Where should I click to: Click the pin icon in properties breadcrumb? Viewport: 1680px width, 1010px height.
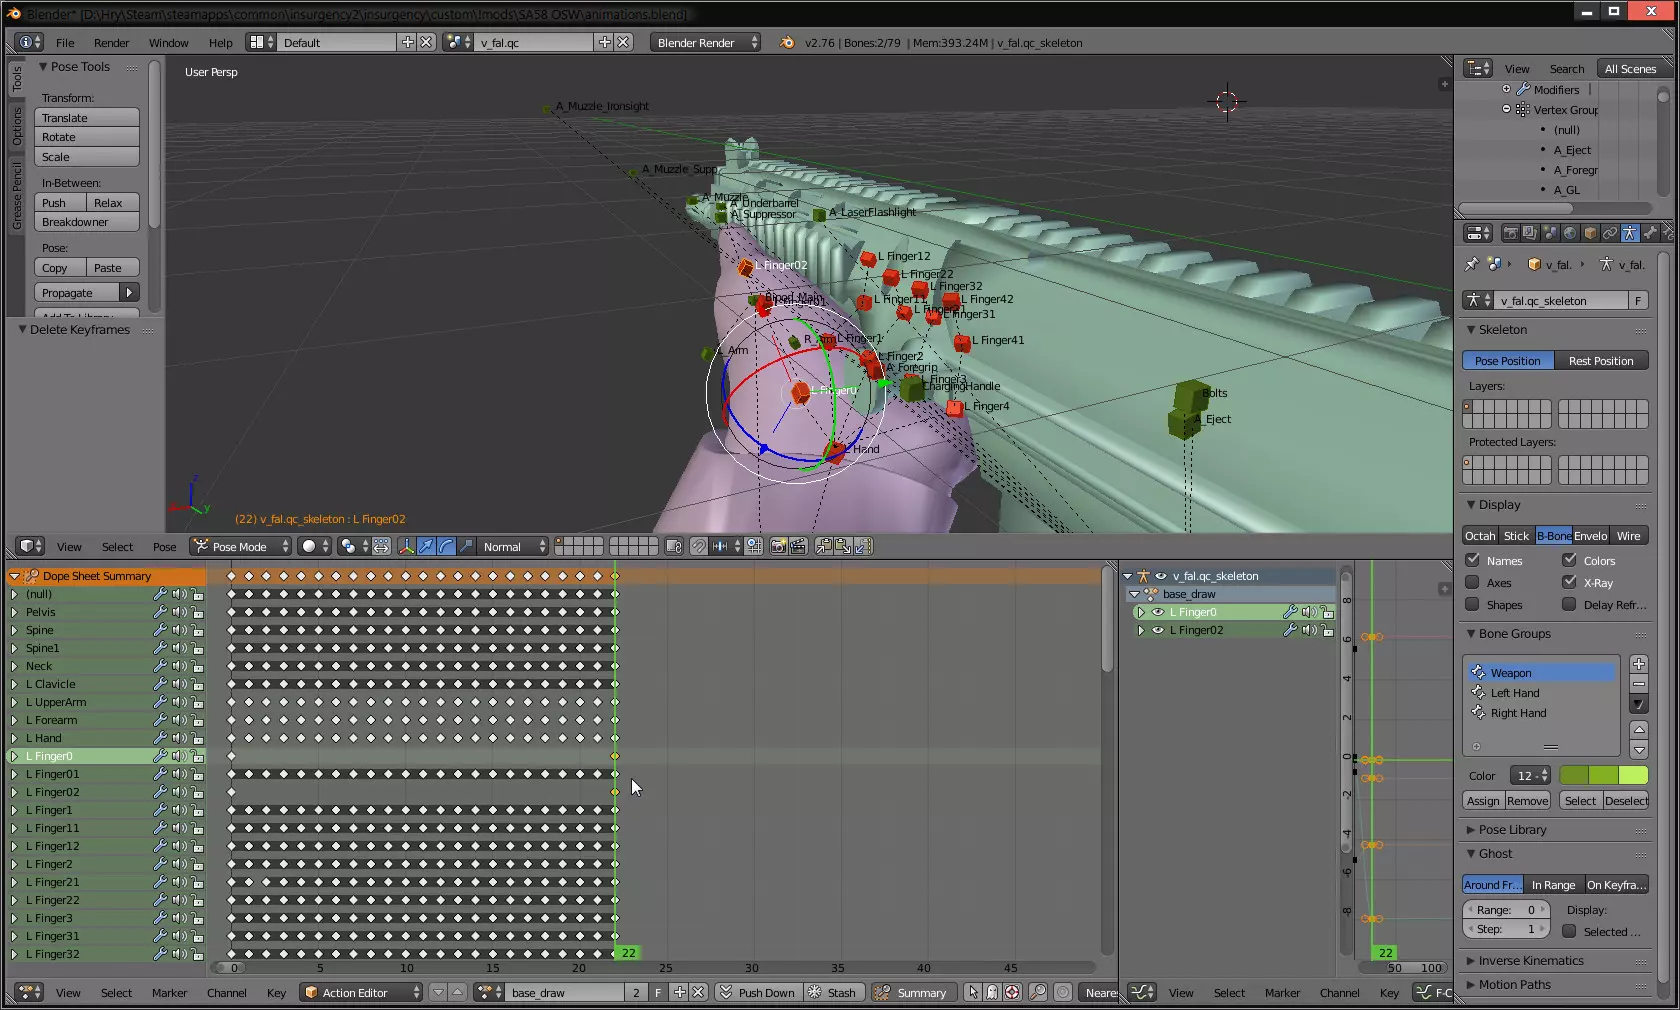(1471, 265)
